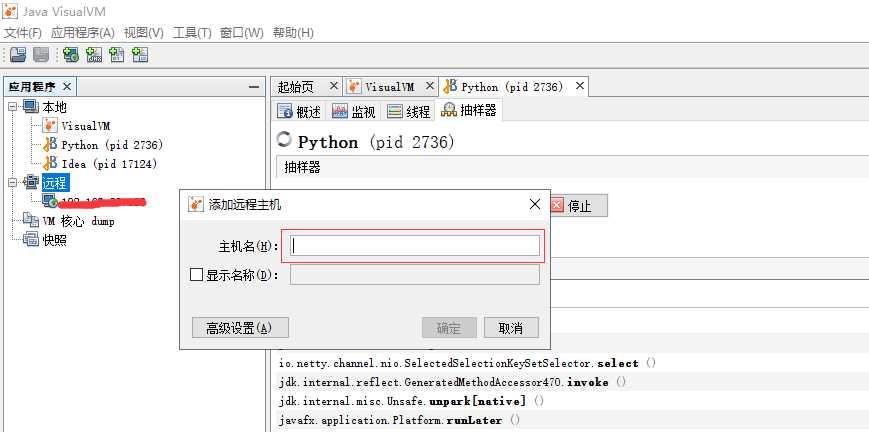Viewport: 869px width, 432px height.
Task: Click the loading spinner beside the Python heading
Action: point(284,140)
